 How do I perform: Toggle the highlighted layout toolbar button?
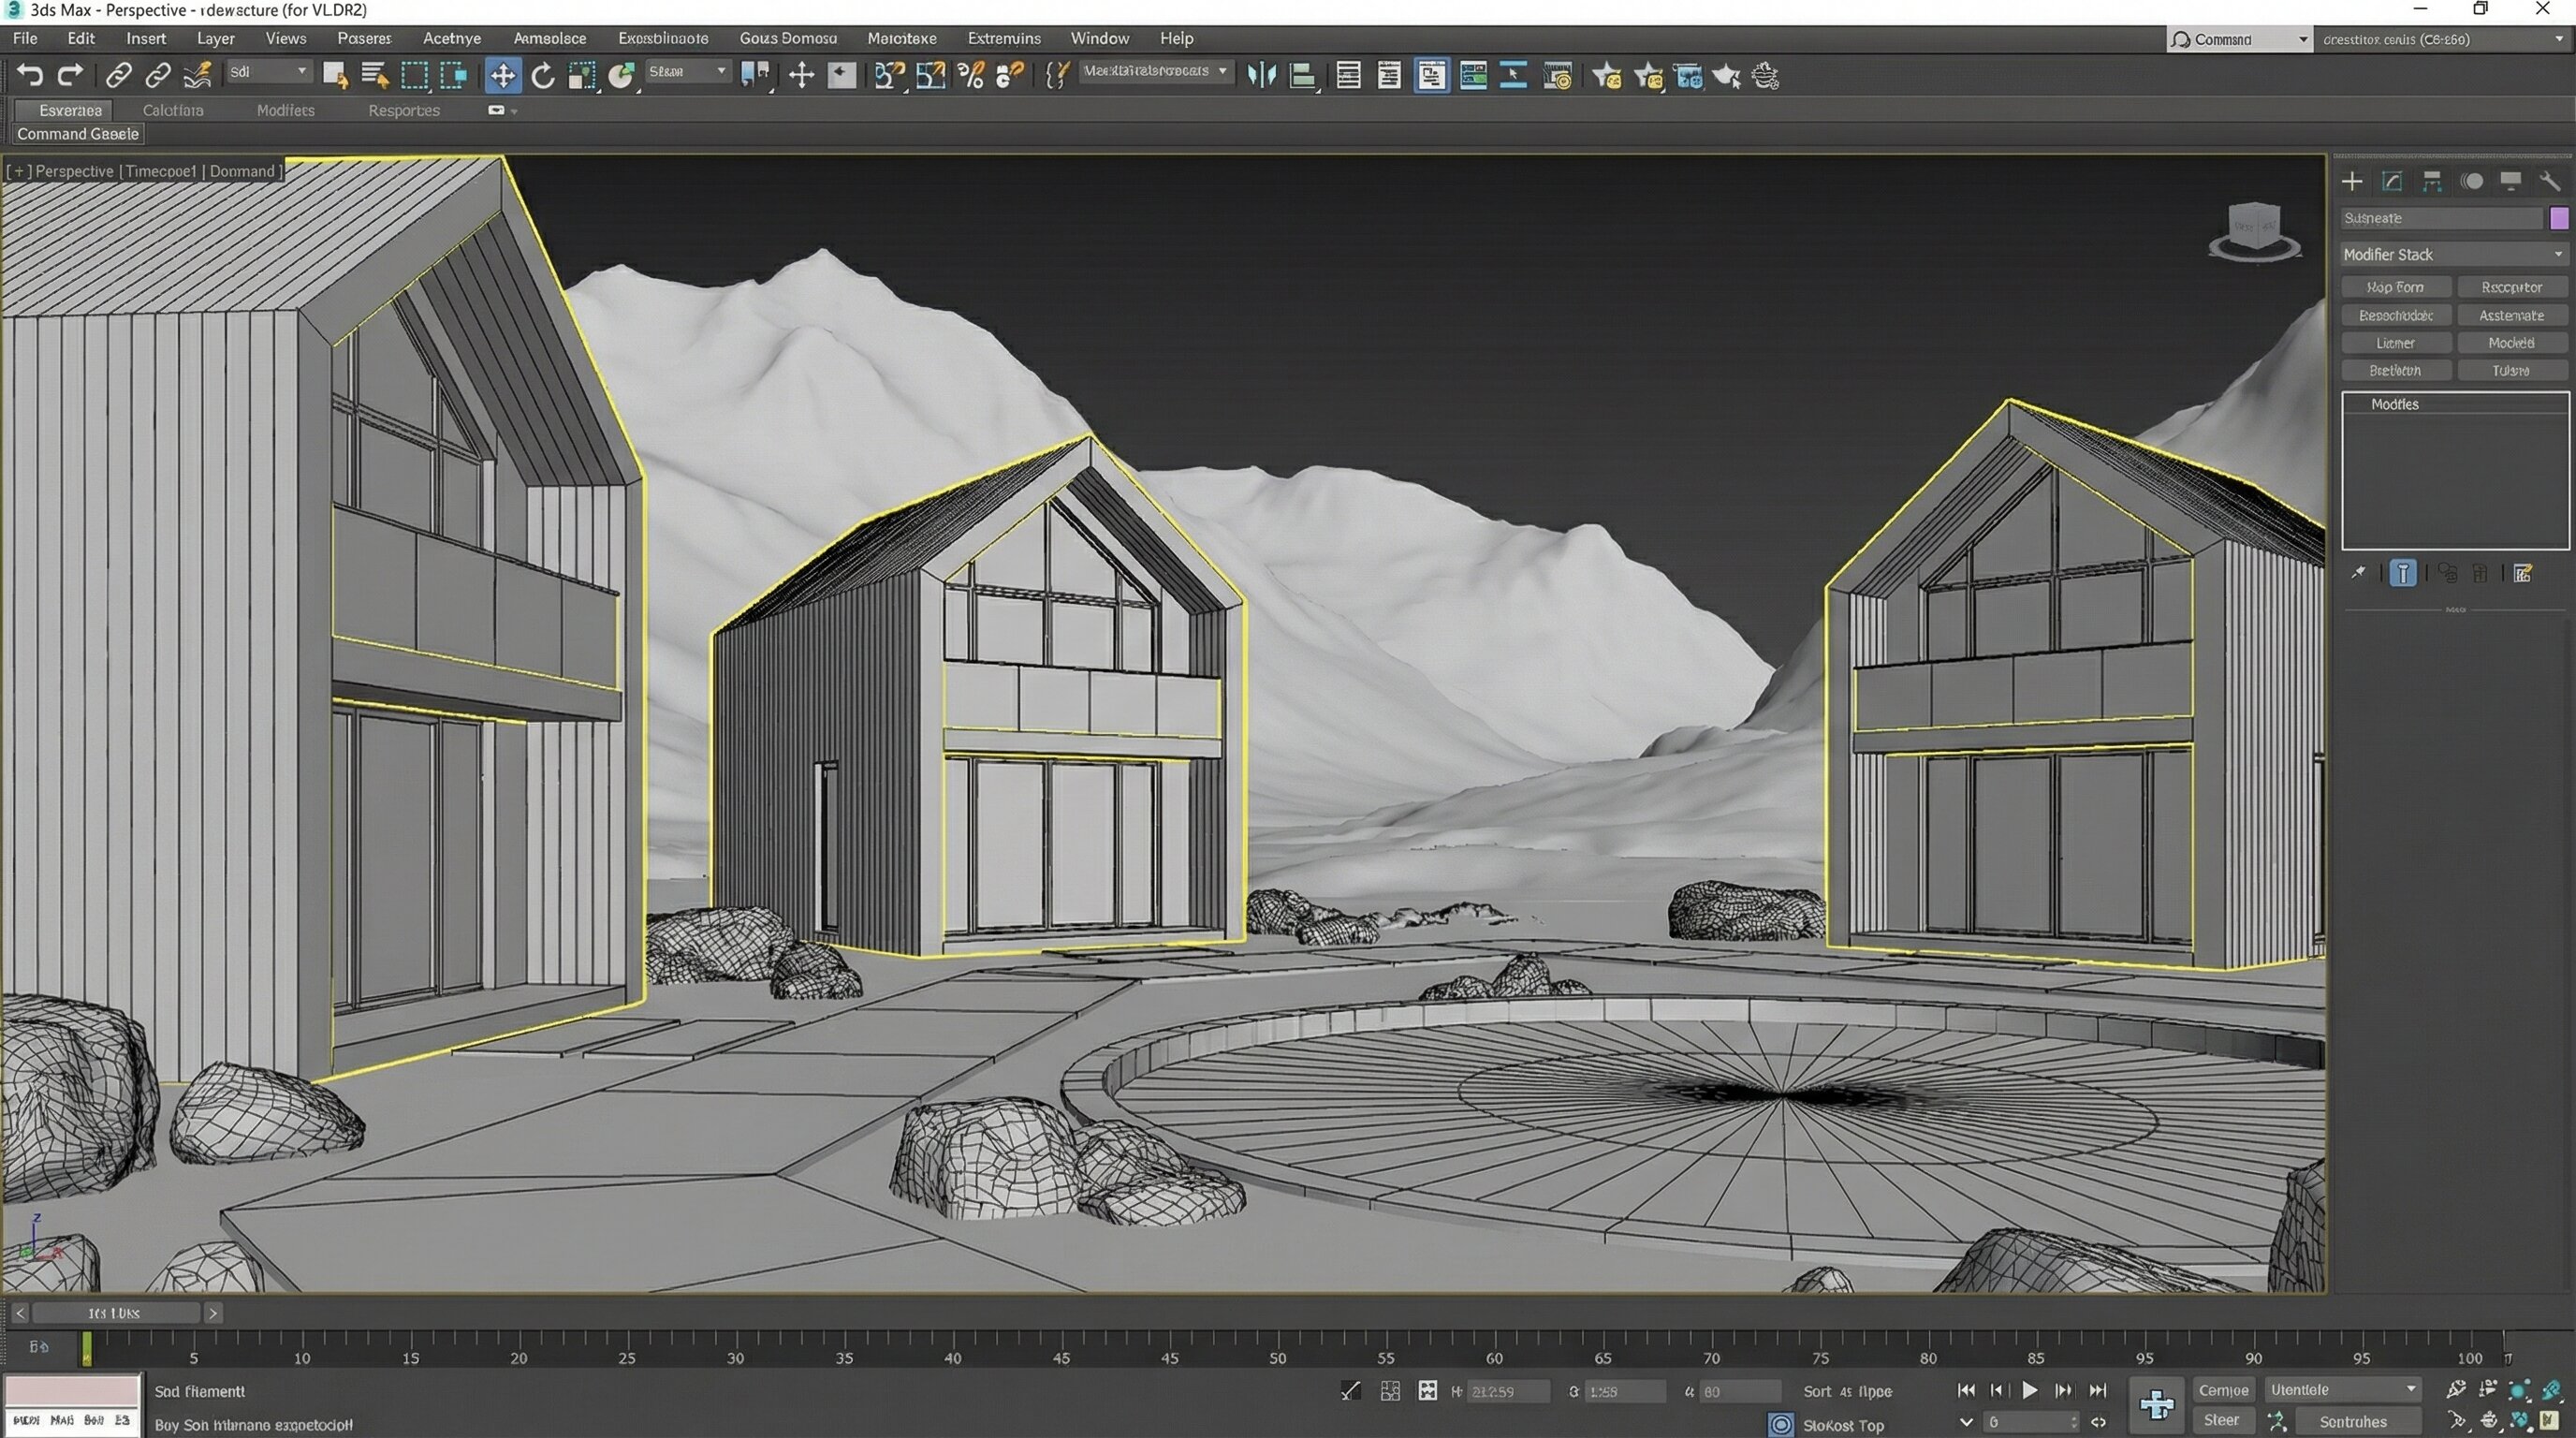point(1431,75)
